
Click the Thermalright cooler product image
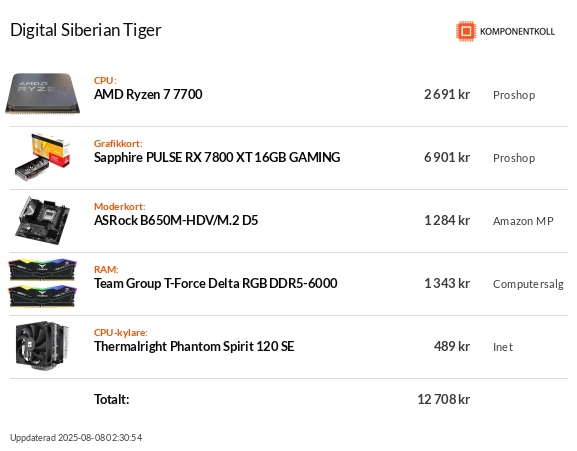(x=43, y=346)
